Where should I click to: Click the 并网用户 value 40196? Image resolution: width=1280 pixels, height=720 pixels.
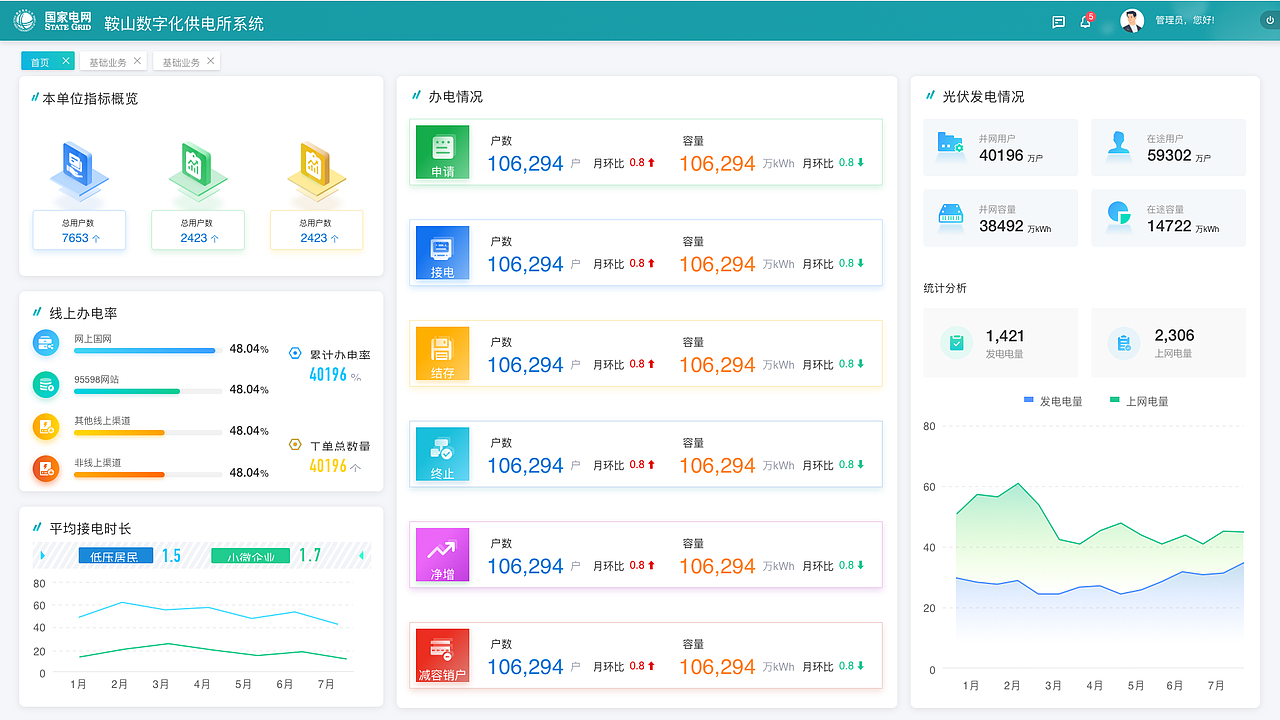1001,155
